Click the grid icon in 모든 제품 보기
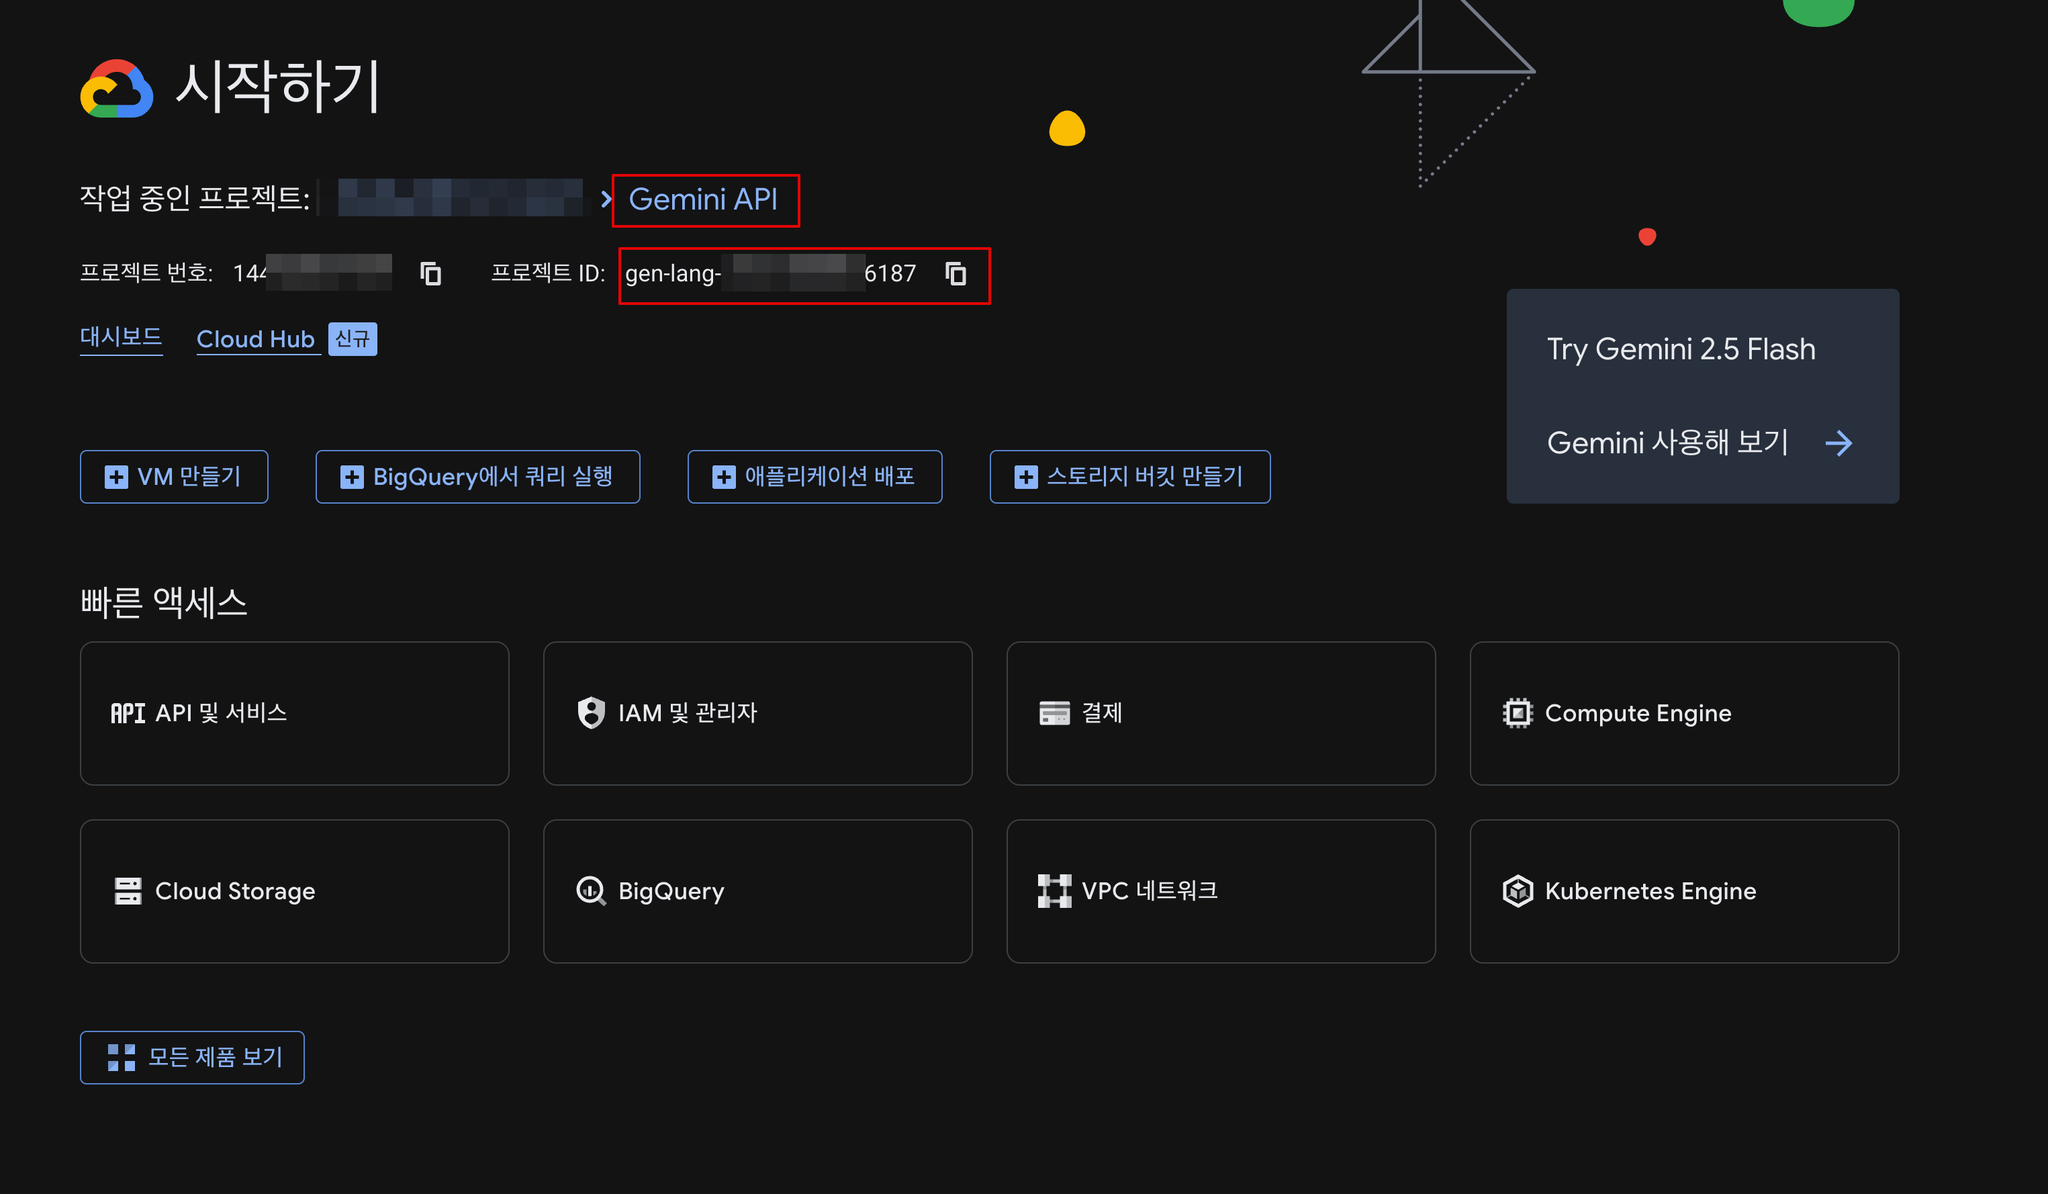Screen dimensions: 2048x1194 tap(121, 1057)
